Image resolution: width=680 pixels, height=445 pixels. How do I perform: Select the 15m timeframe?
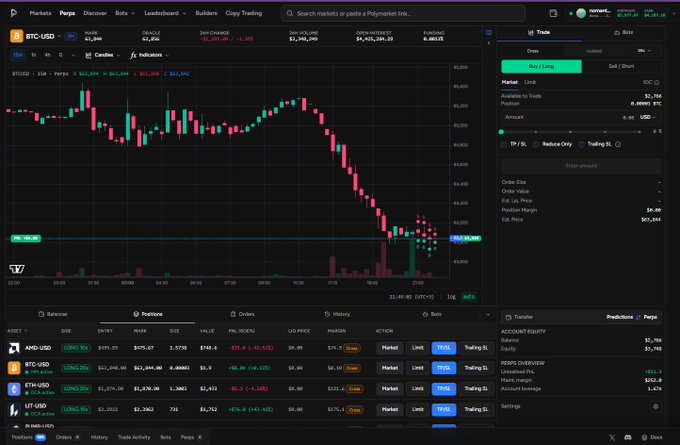(18, 55)
